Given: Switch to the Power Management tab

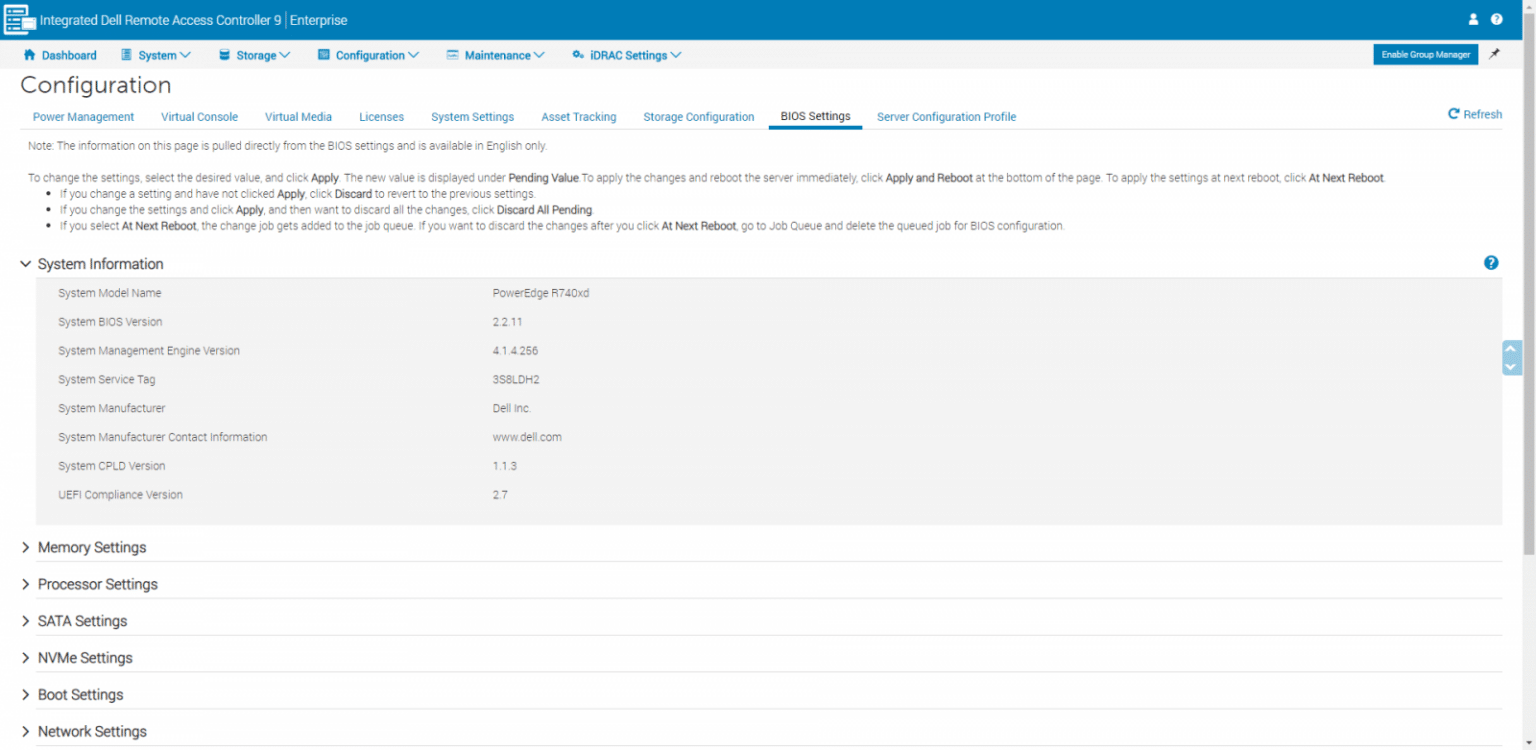Looking at the screenshot, I should (83, 117).
